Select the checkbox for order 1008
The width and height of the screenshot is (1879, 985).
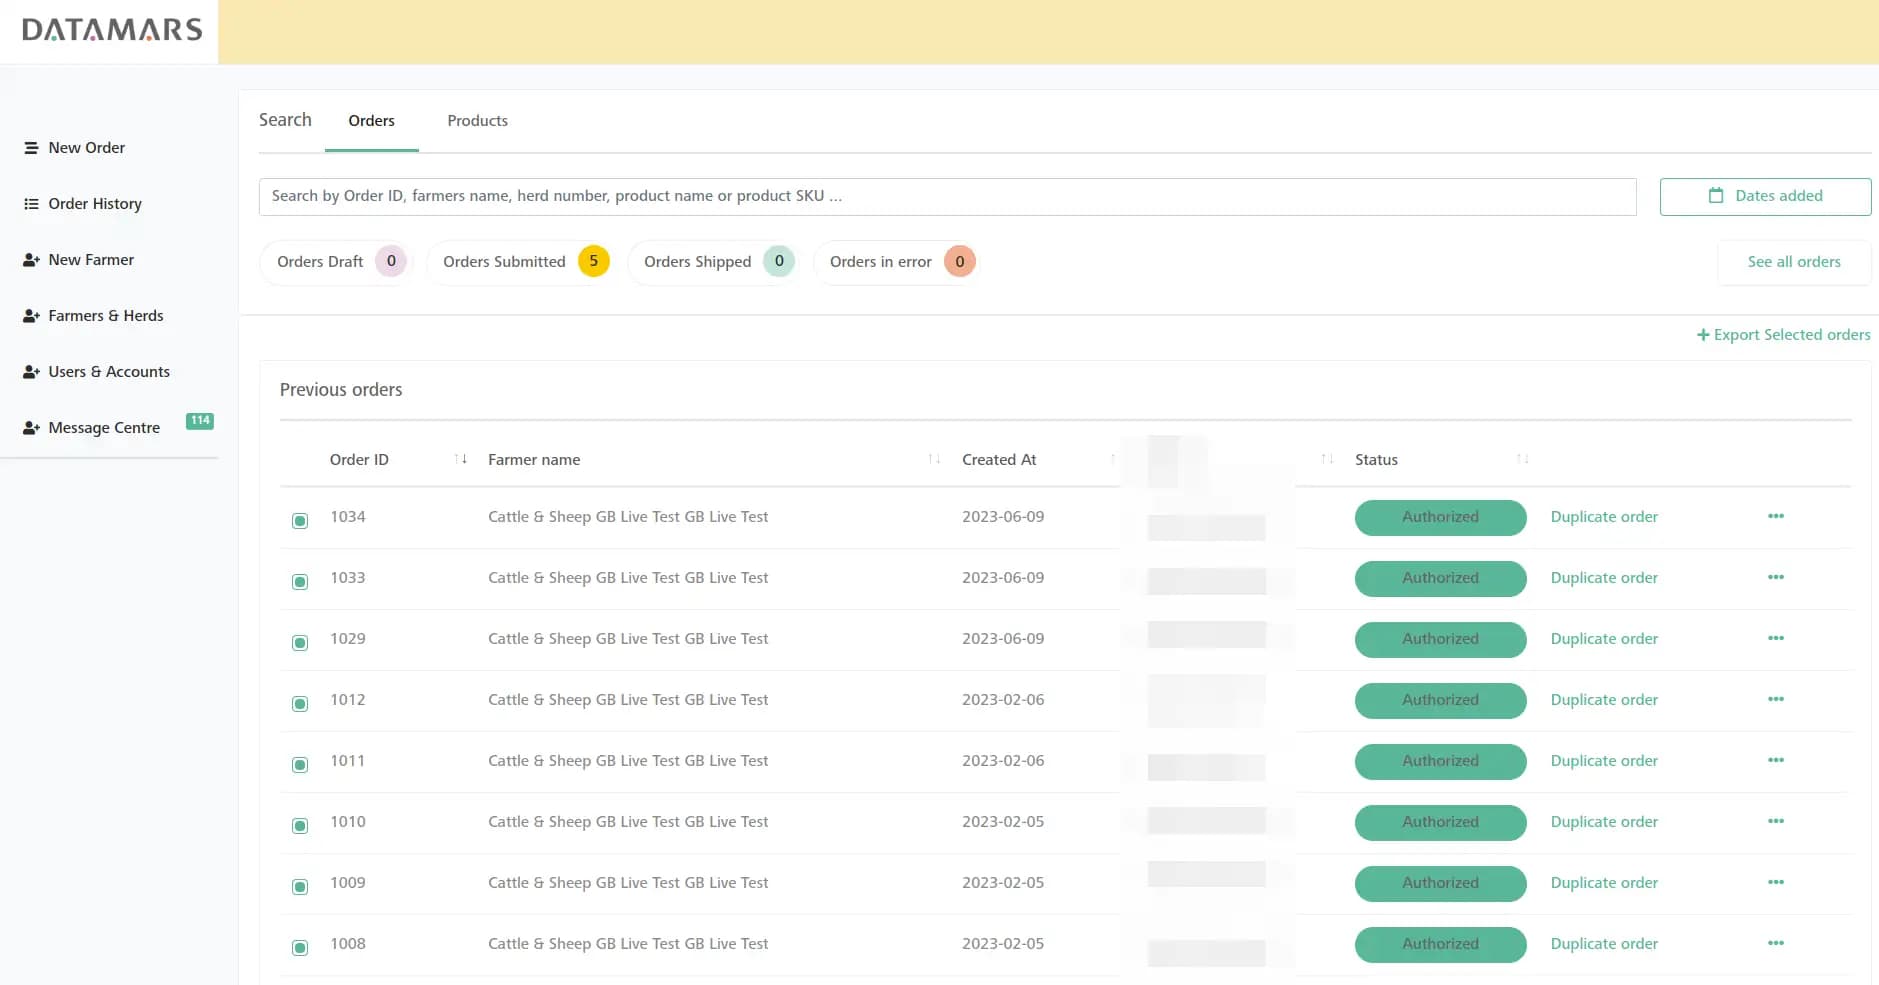(x=300, y=947)
